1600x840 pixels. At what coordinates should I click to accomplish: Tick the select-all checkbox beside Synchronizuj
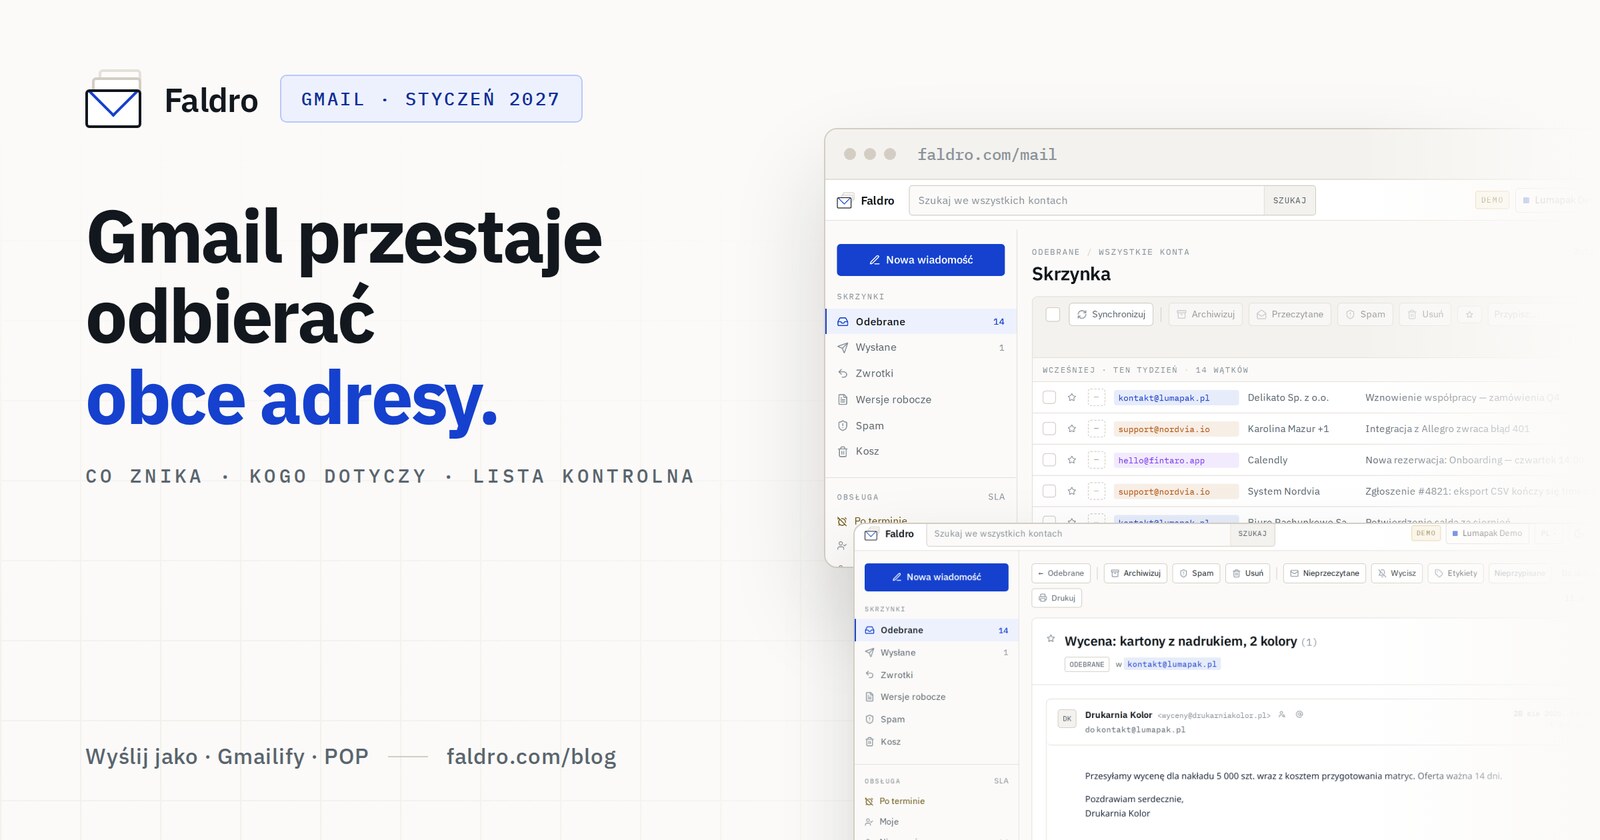(1052, 314)
